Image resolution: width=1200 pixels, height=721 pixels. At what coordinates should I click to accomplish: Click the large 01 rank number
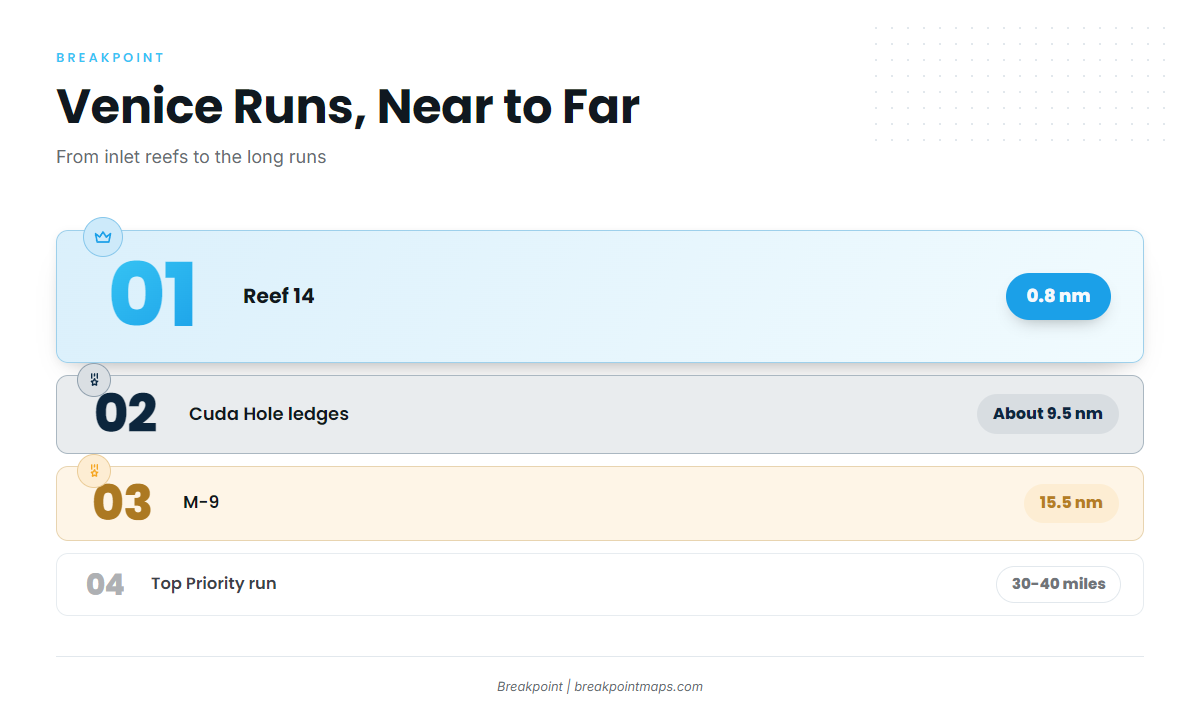click(x=152, y=296)
